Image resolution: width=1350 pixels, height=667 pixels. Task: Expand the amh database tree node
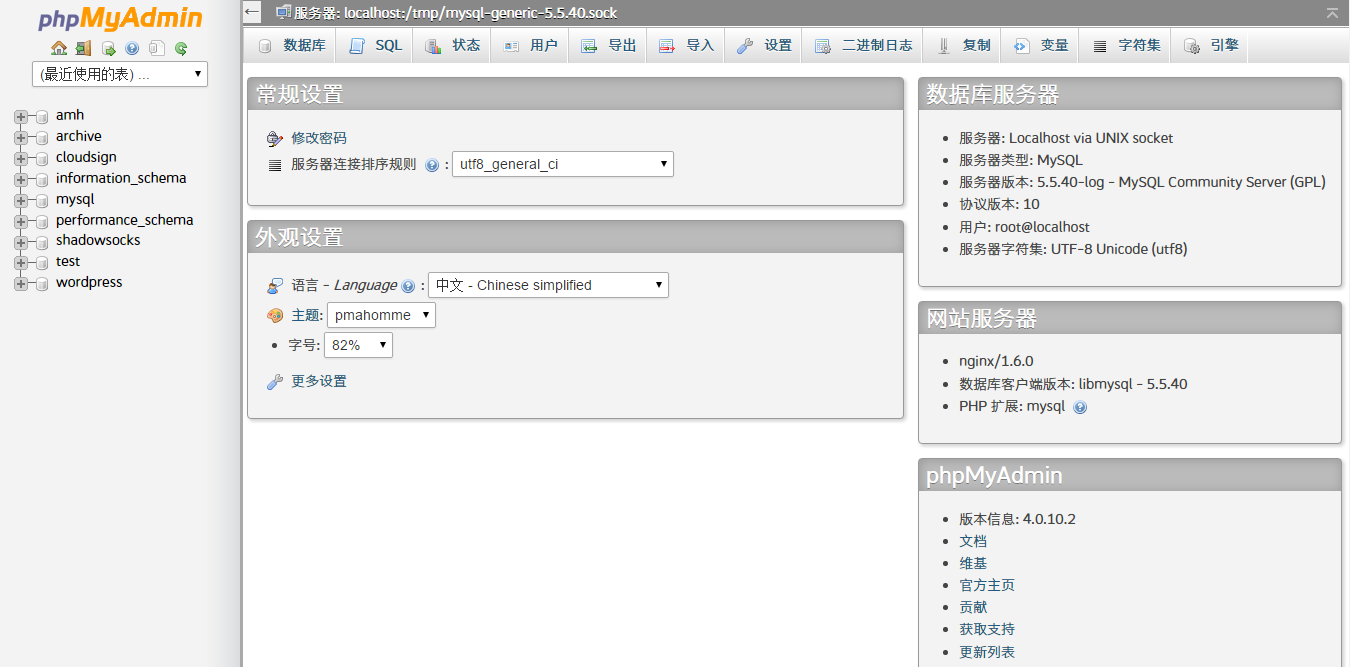(20, 116)
